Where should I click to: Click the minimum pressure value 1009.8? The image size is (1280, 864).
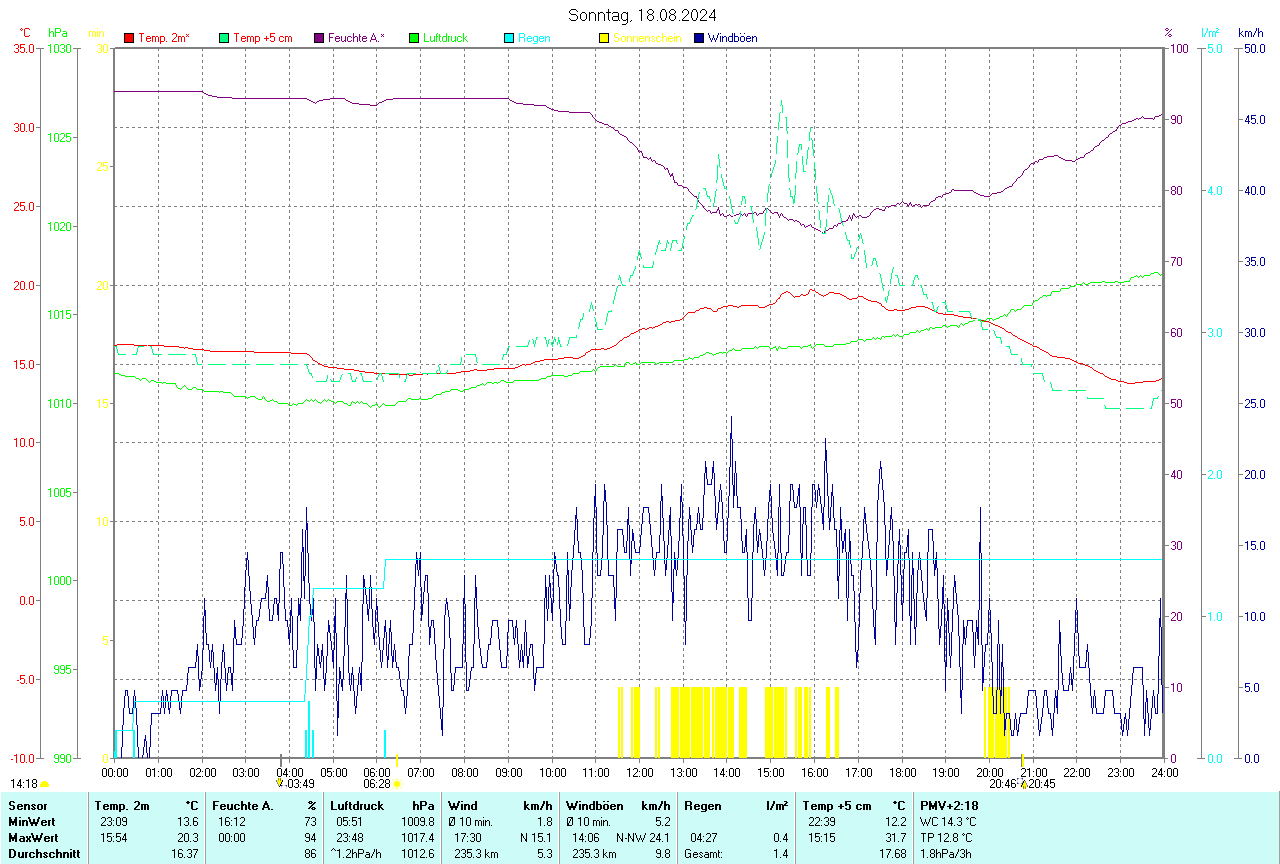(x=418, y=821)
